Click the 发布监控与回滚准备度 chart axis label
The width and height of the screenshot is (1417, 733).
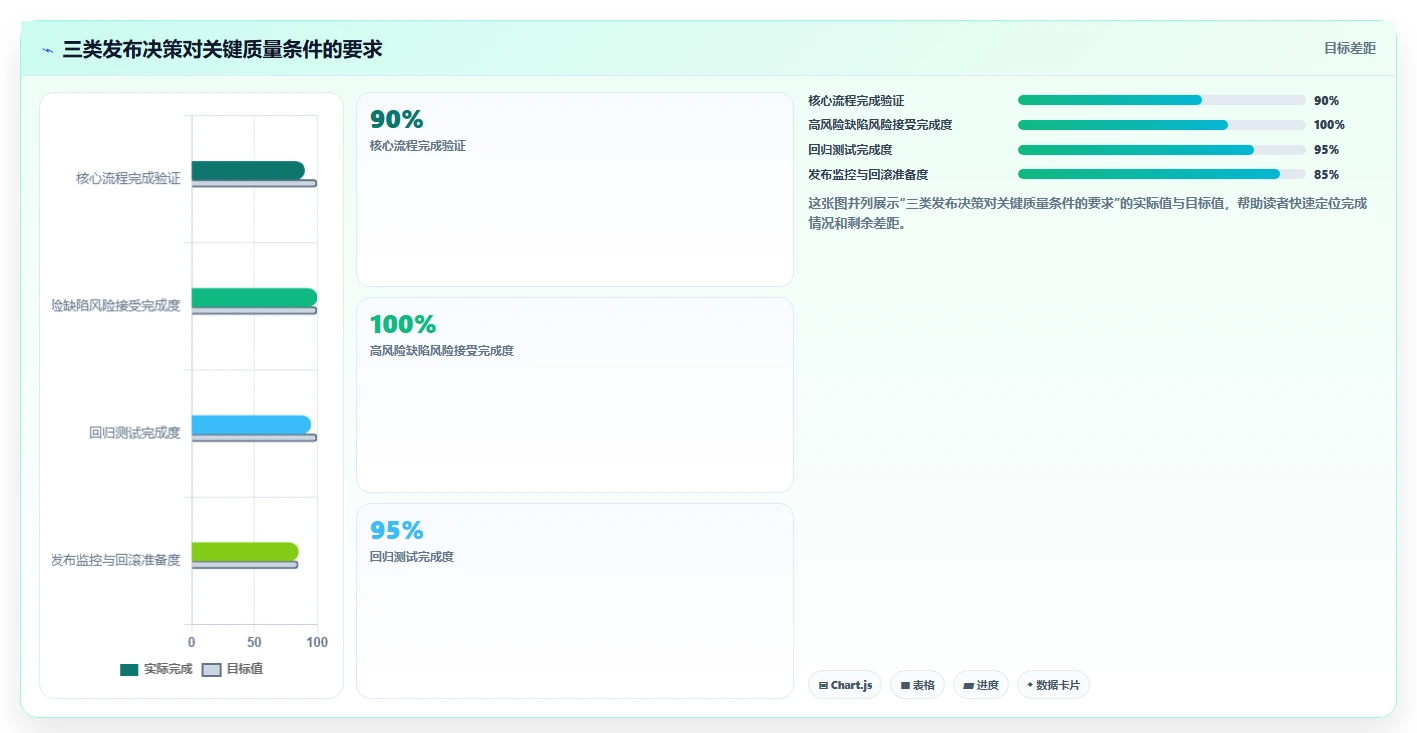pos(116,560)
